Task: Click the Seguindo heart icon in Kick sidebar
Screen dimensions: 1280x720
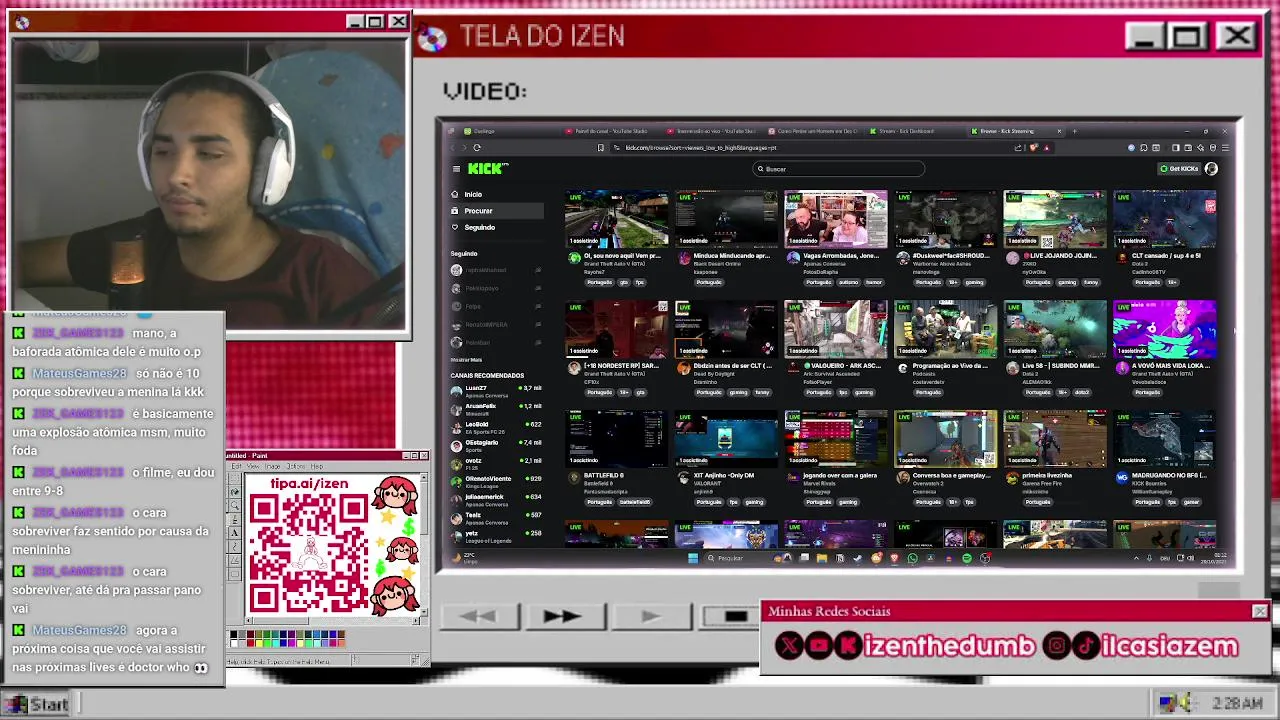Action: (455, 227)
